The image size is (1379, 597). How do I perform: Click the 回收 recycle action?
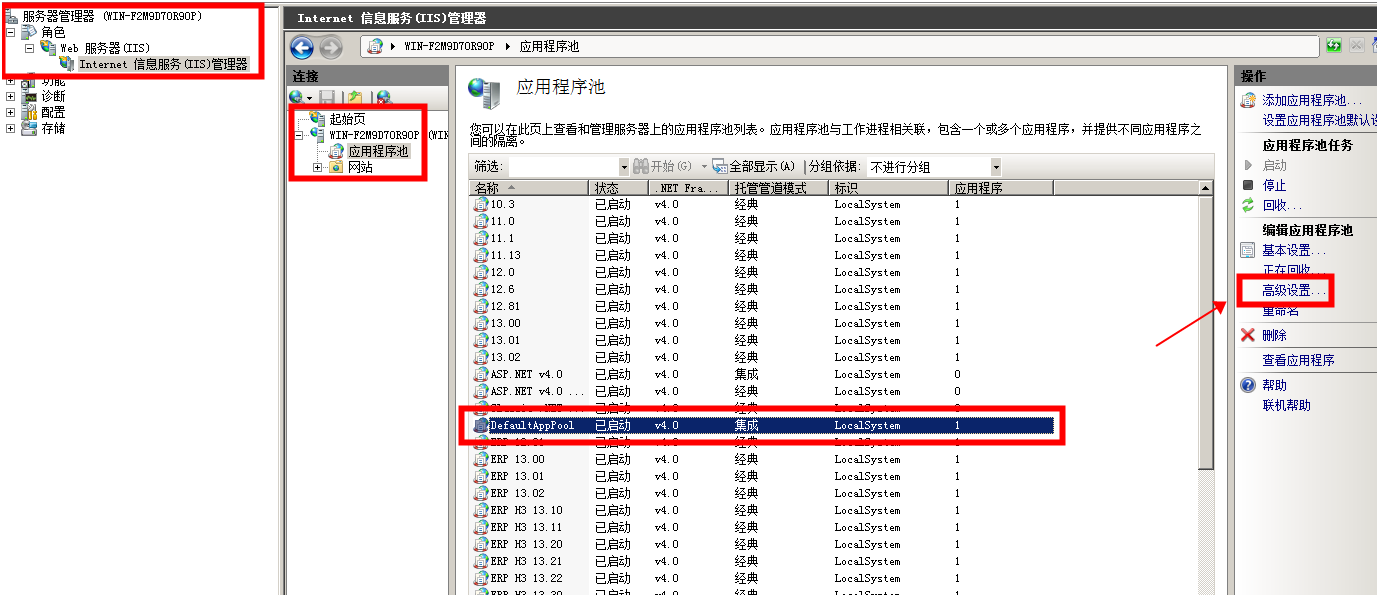(1282, 205)
